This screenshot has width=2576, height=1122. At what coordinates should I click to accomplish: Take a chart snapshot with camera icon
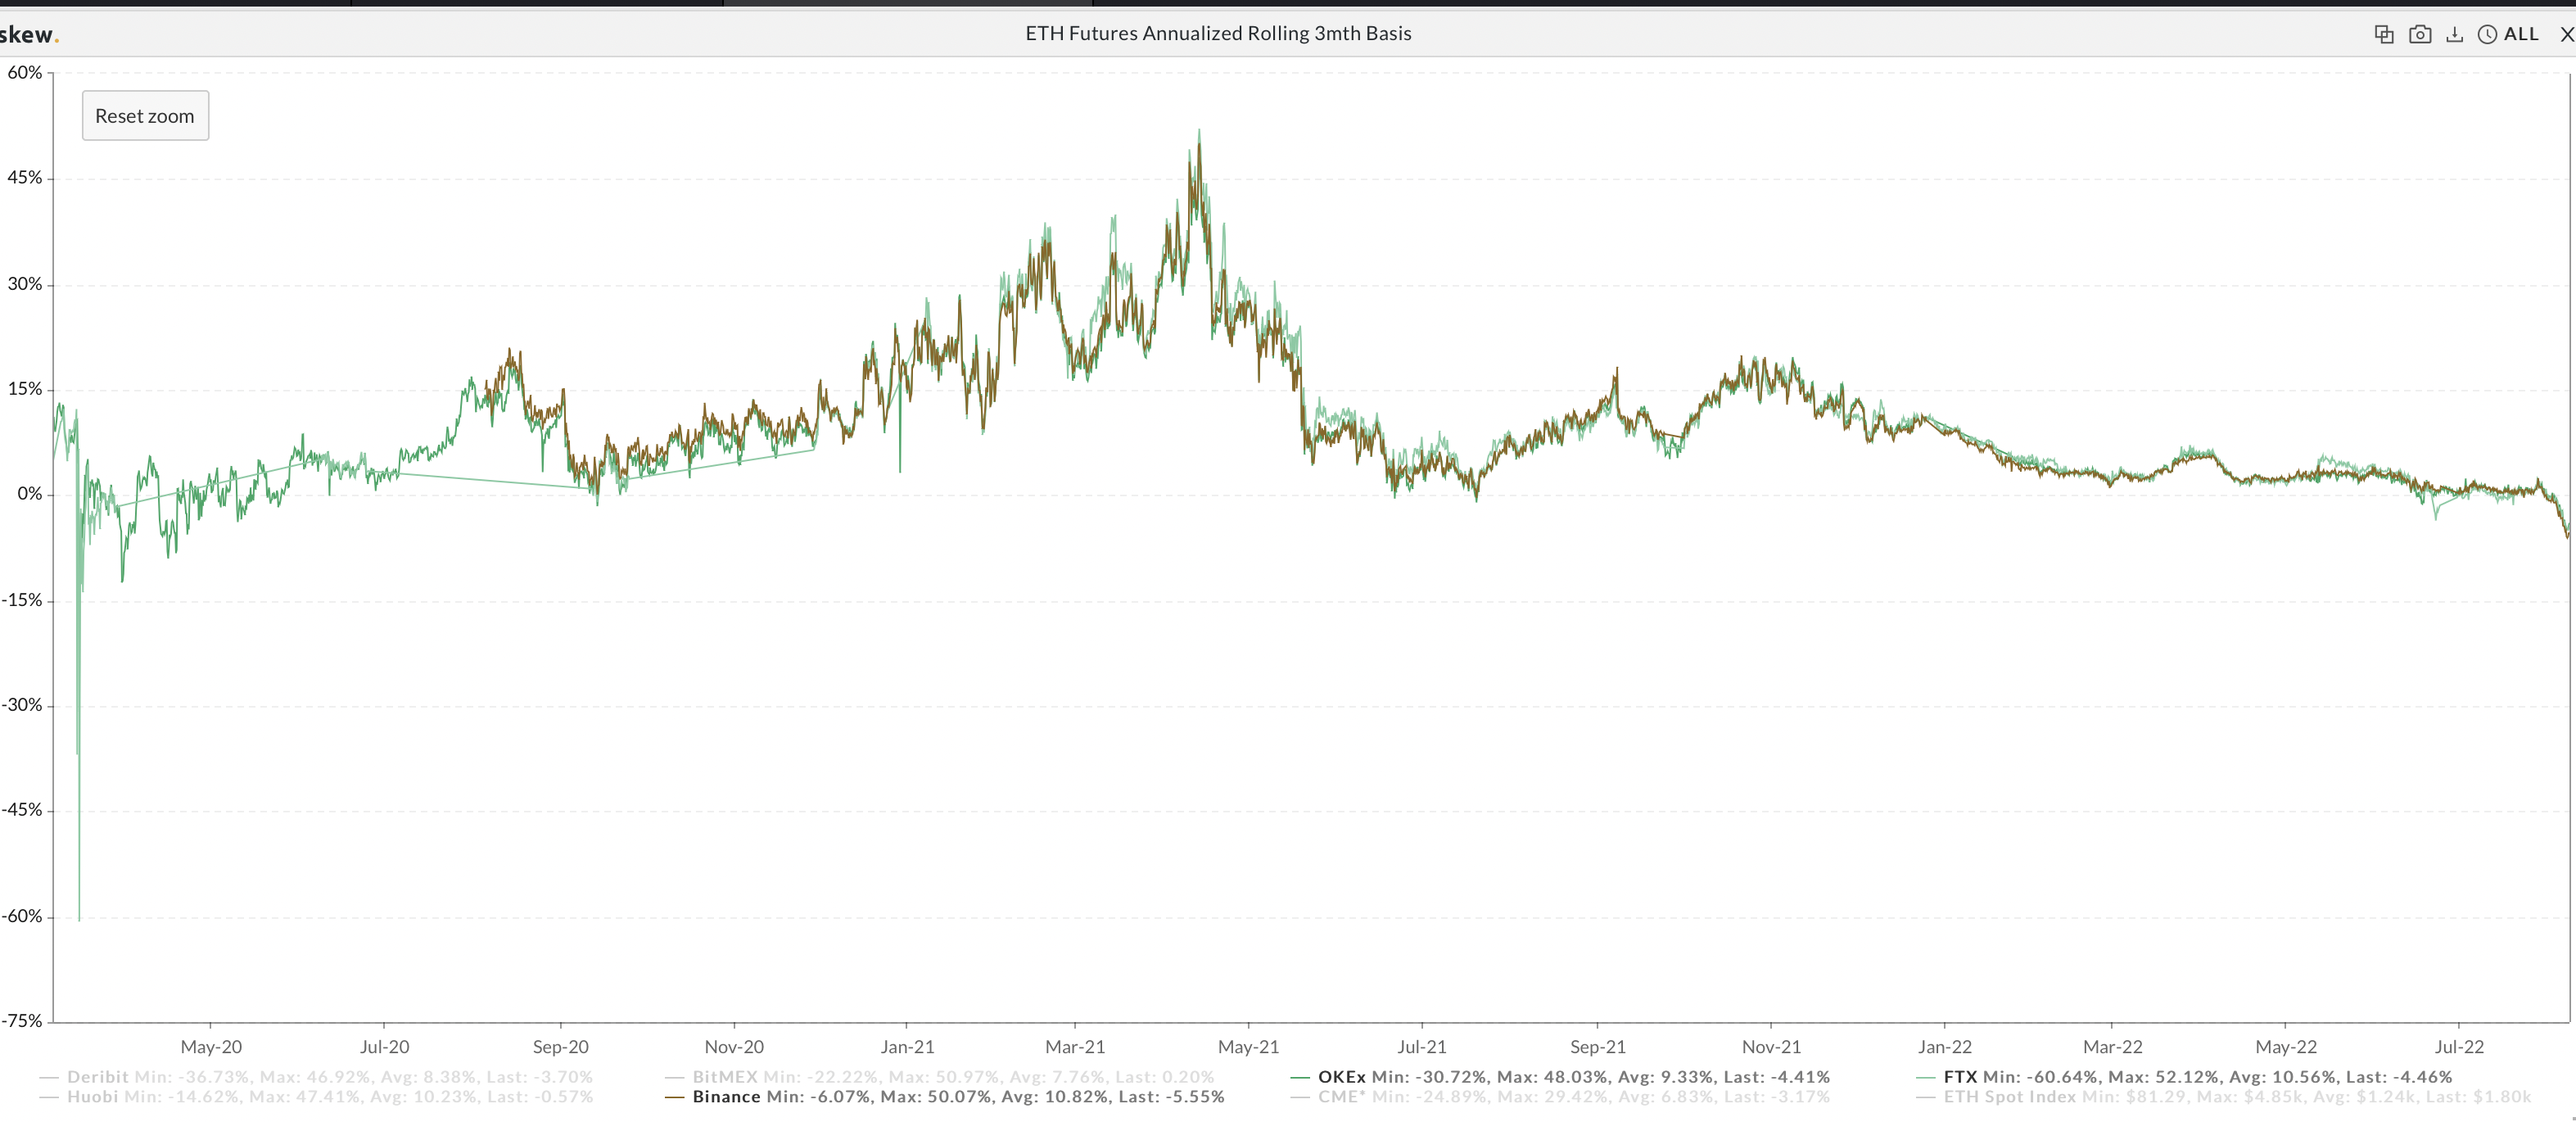tap(2420, 34)
